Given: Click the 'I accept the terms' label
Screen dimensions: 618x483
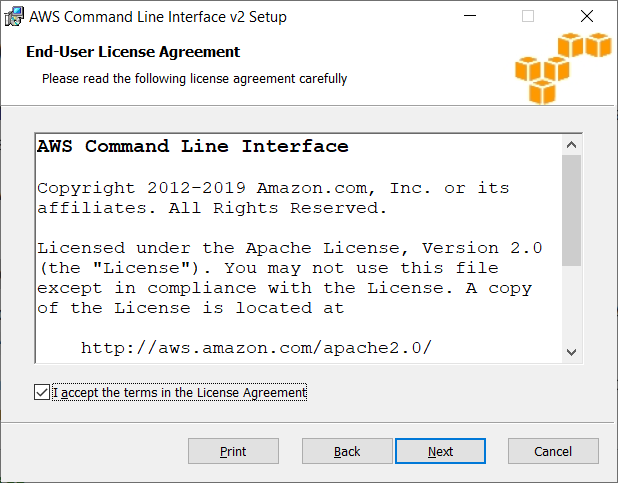Looking at the screenshot, I should [x=179, y=392].
